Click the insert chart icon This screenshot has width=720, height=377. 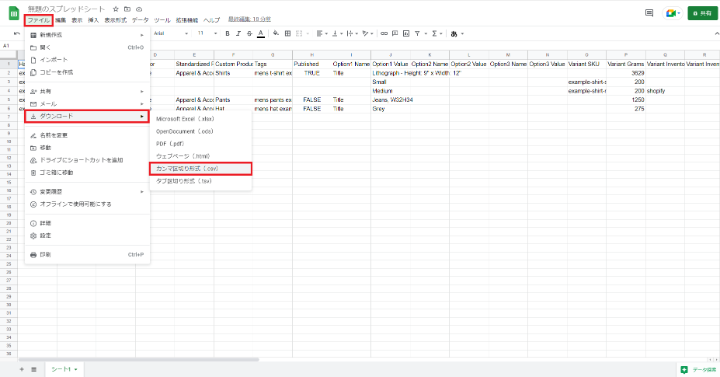[406, 34]
